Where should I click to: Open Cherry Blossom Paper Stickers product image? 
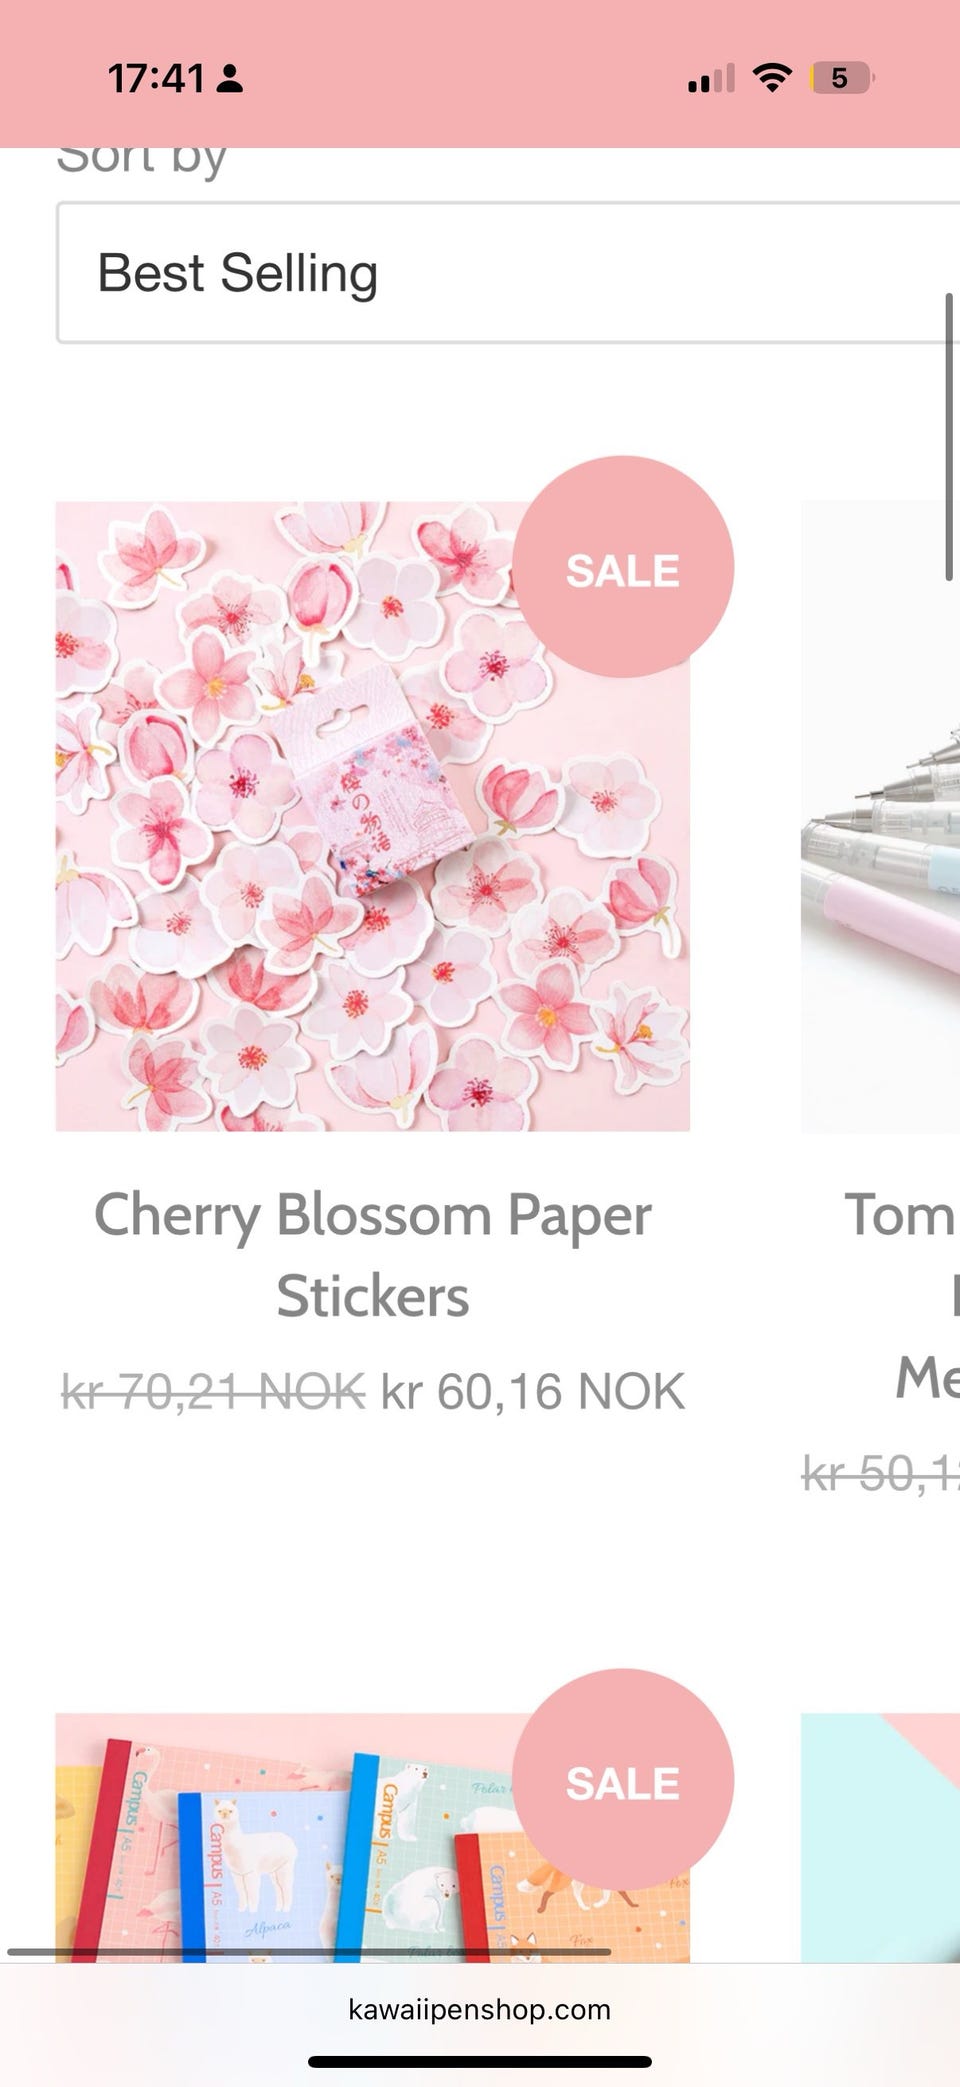372,816
